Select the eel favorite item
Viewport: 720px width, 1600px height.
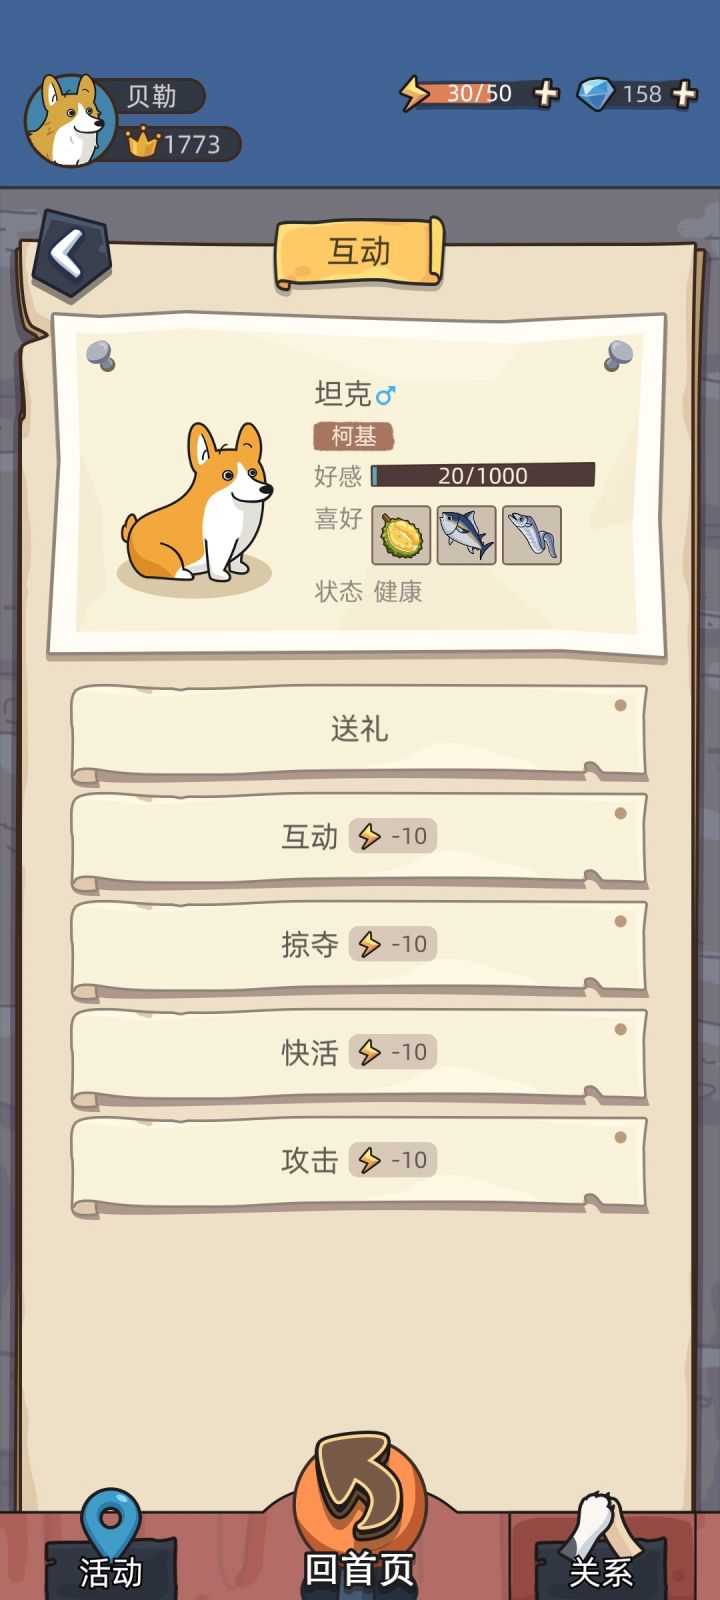(x=531, y=535)
